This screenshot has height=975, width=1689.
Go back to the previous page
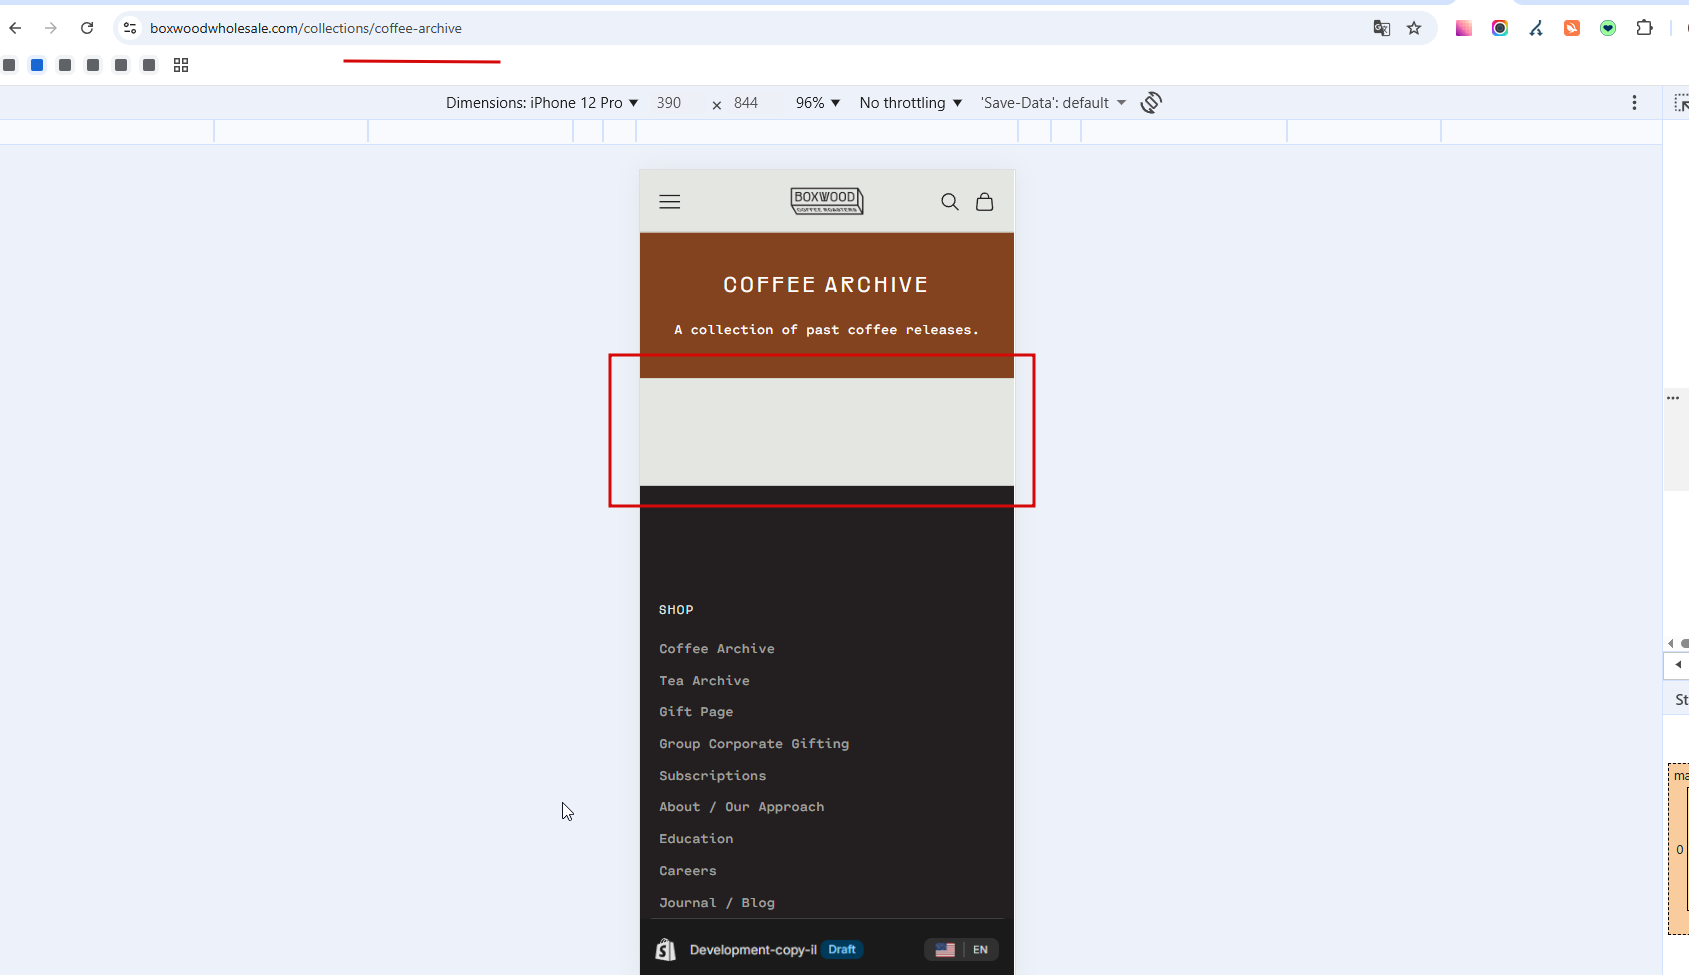15,28
